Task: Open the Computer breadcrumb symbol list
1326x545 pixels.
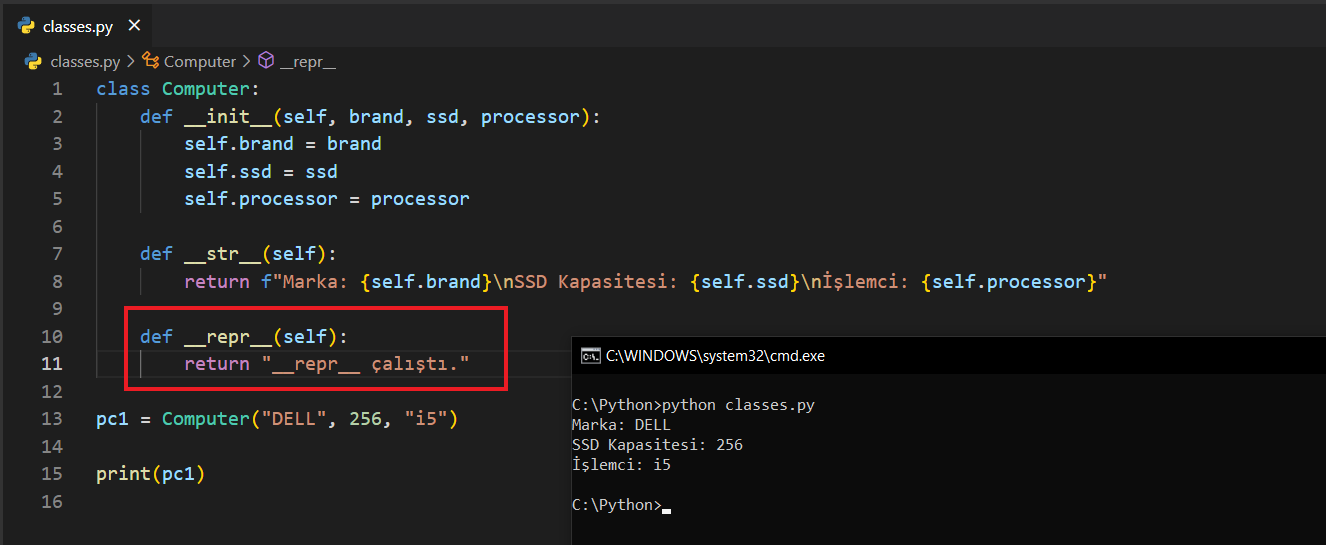Action: (200, 61)
